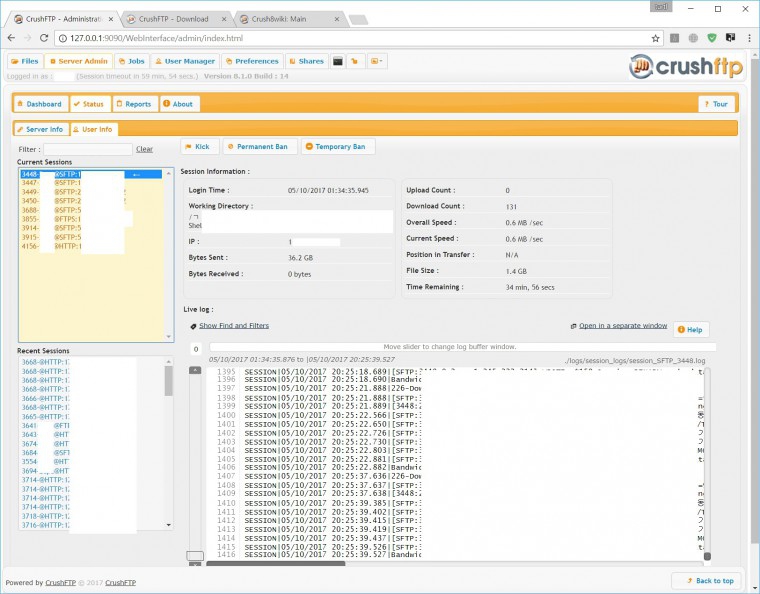The width and height of the screenshot is (760, 594).
Task: Select HTTP session 4156
Action: coord(91,247)
